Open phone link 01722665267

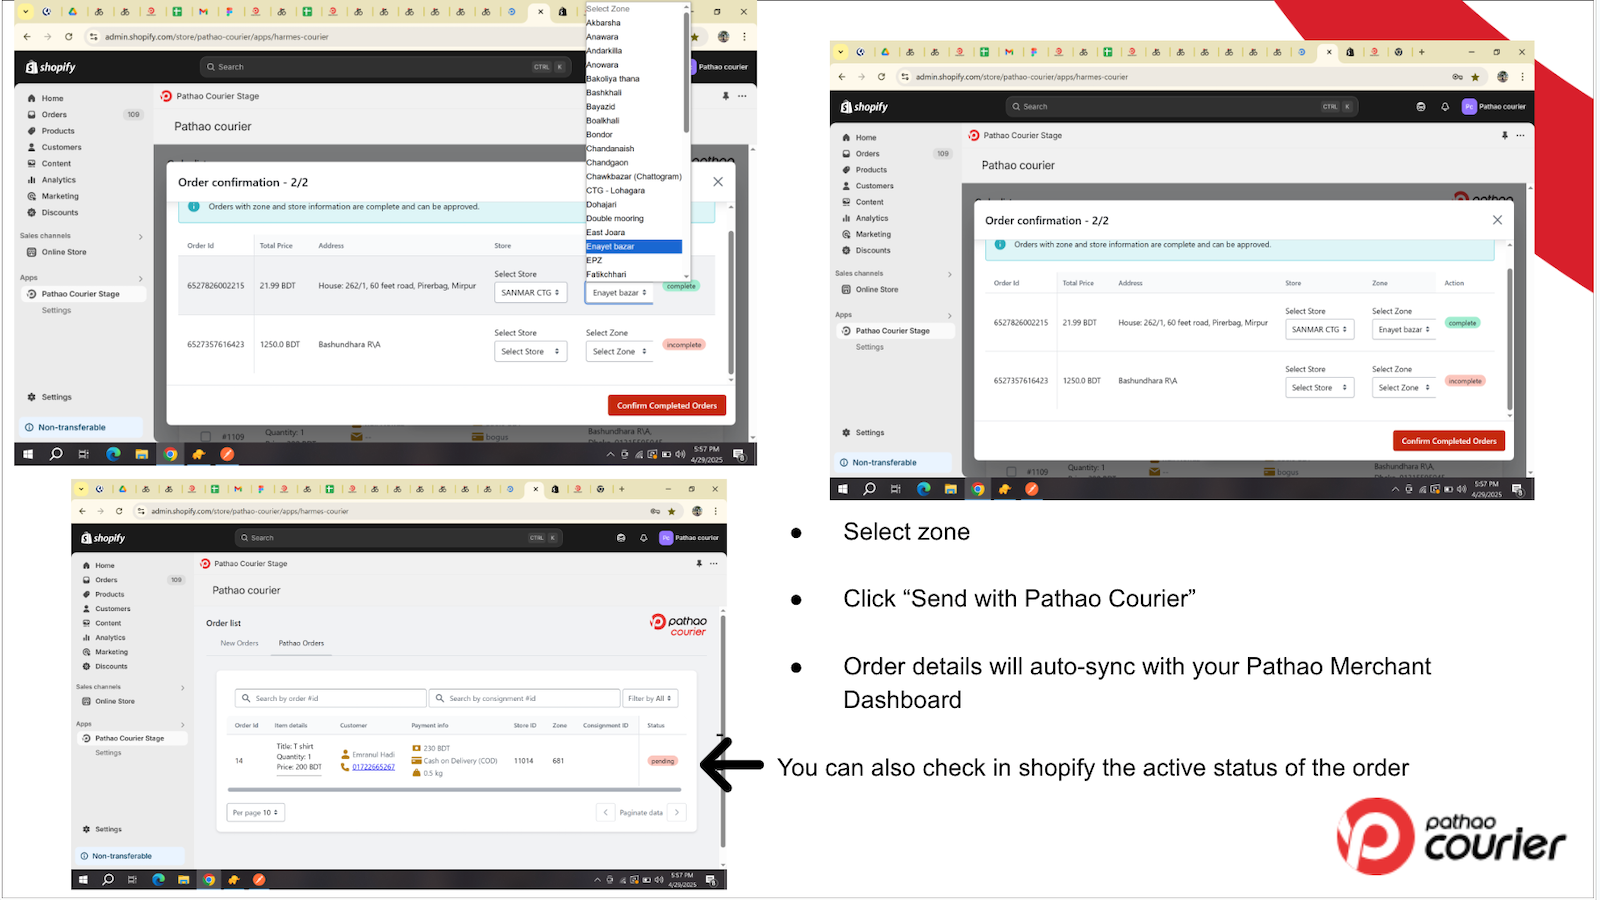373,767
